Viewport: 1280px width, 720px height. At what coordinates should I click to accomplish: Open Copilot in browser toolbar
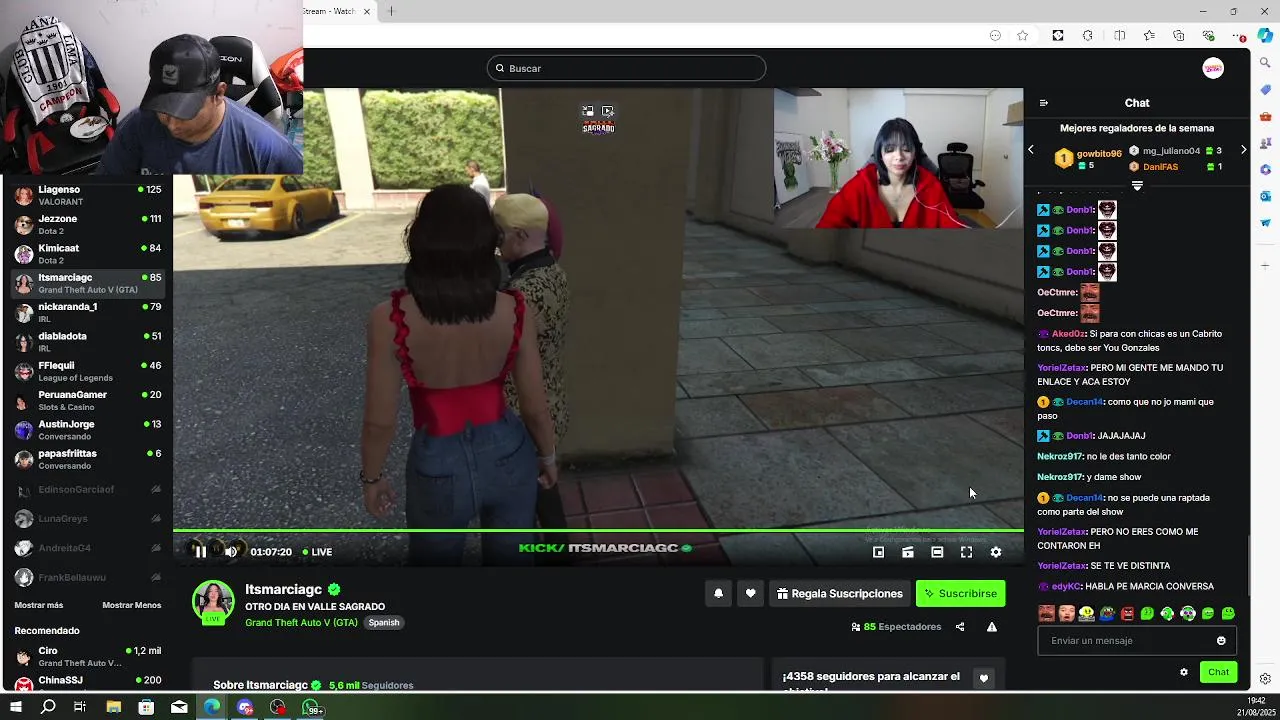(x=1265, y=35)
